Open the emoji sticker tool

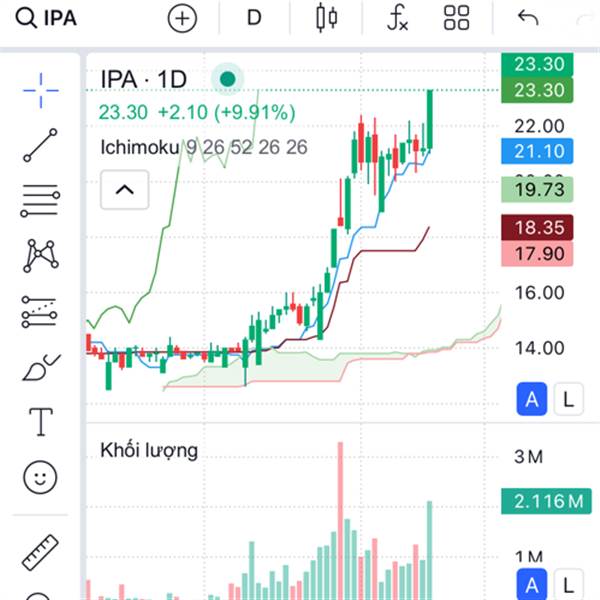click(40, 477)
